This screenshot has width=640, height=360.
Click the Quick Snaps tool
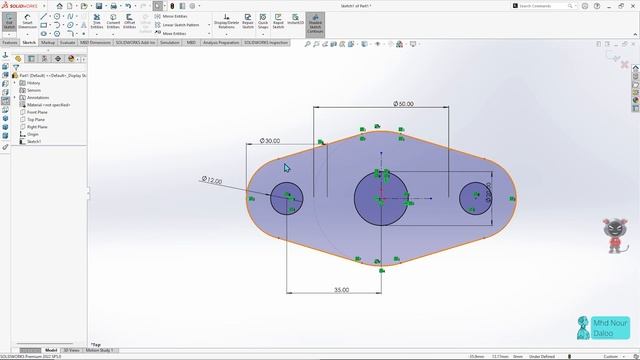(263, 21)
